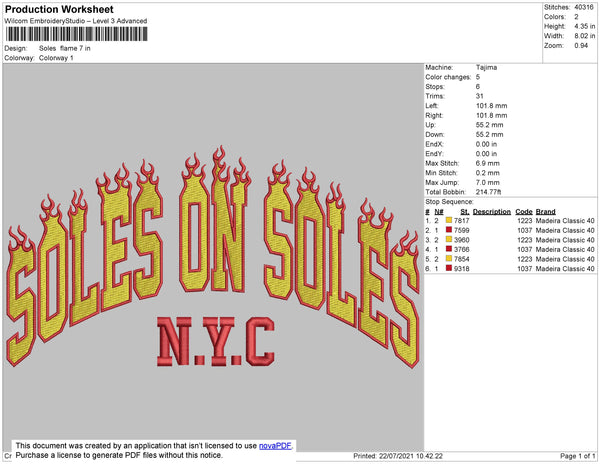The height and width of the screenshot is (464, 600).
Task: Select the Left value 101.8 mm
Action: tap(492, 106)
